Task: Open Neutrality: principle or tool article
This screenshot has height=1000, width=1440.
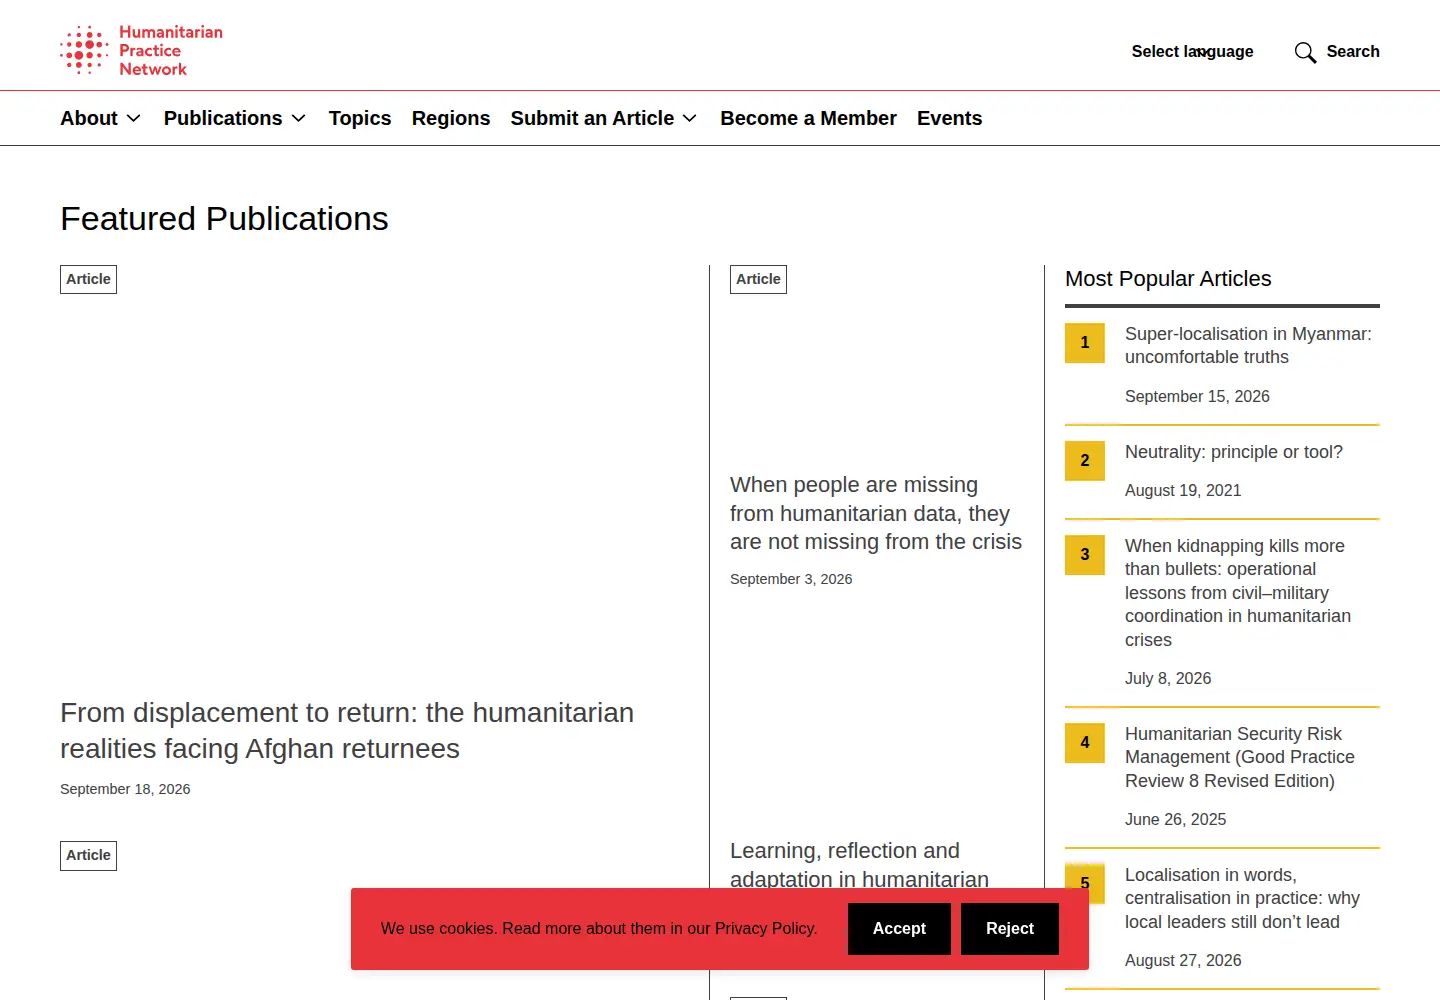Action: click(1234, 452)
